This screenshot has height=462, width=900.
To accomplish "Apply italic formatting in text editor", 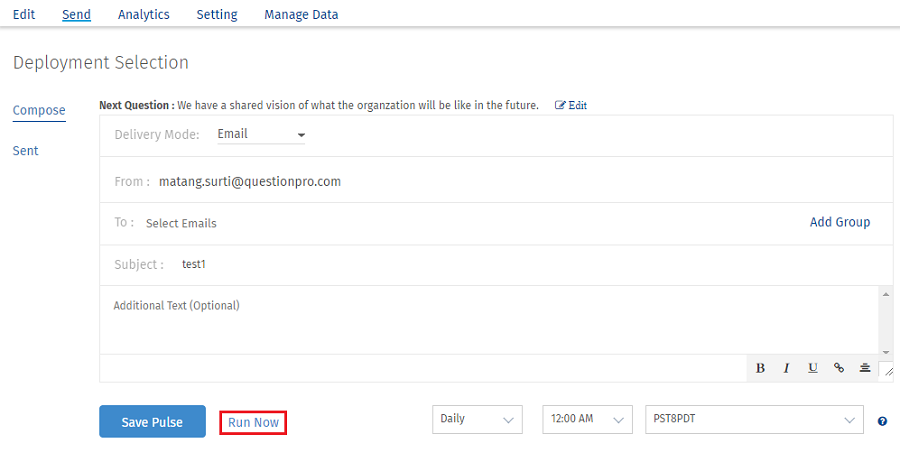I will tap(787, 368).
